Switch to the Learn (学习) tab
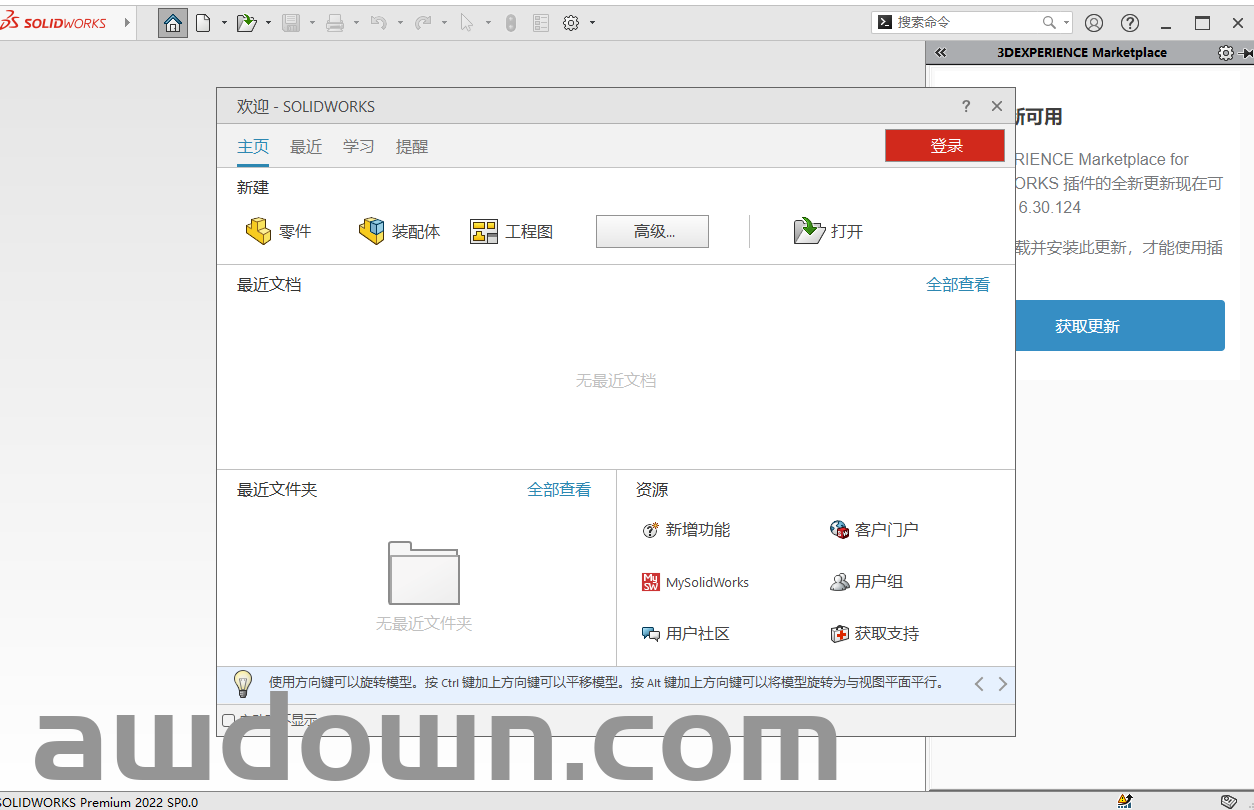 (359, 147)
